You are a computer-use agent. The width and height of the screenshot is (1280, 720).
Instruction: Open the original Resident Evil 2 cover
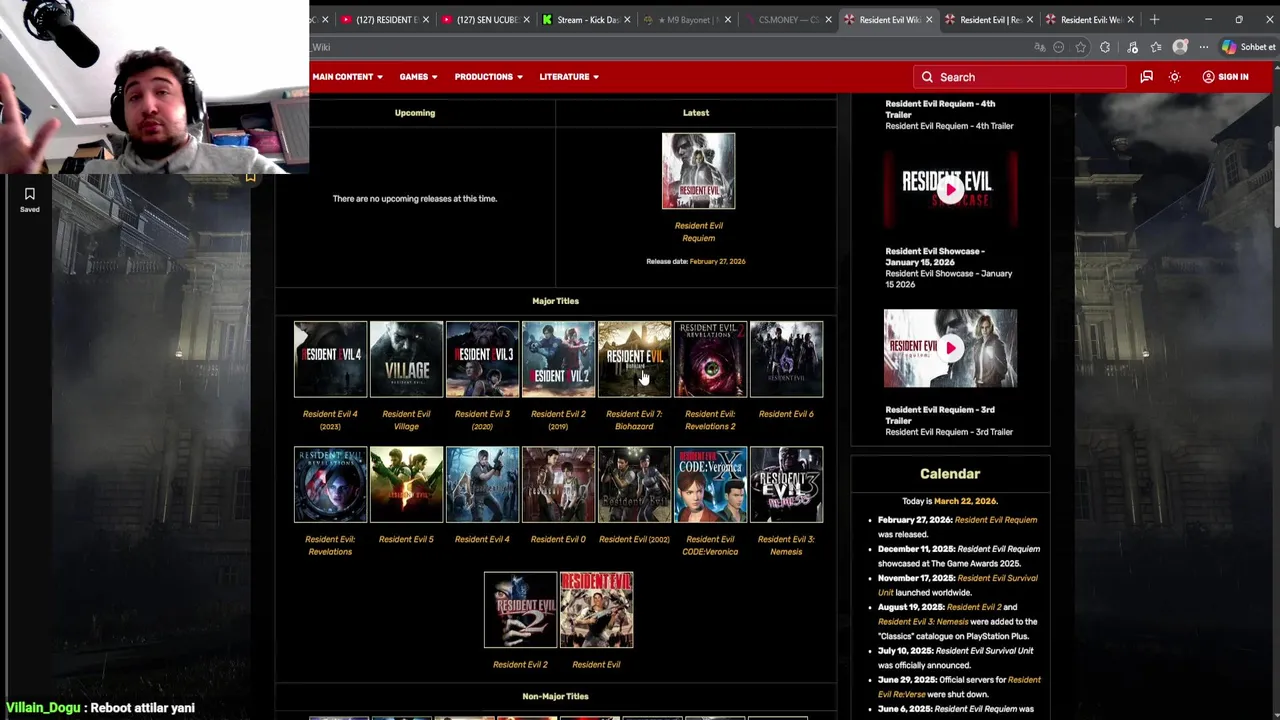click(520, 610)
